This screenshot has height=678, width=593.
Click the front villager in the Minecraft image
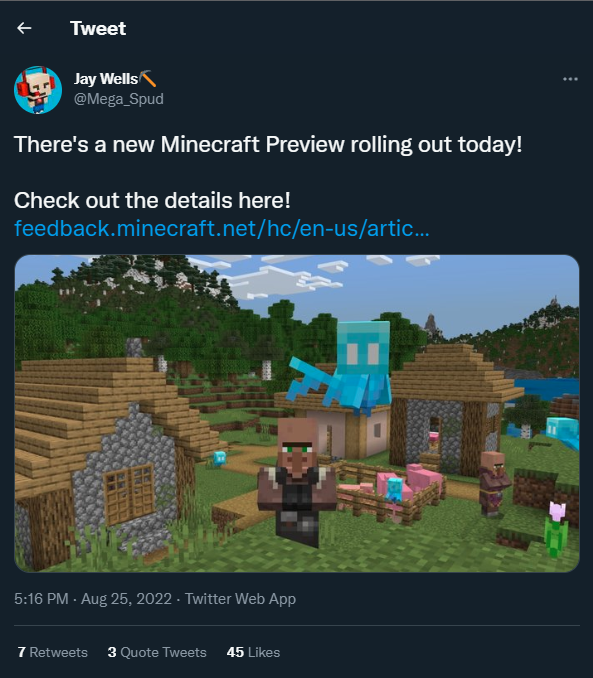(x=298, y=480)
